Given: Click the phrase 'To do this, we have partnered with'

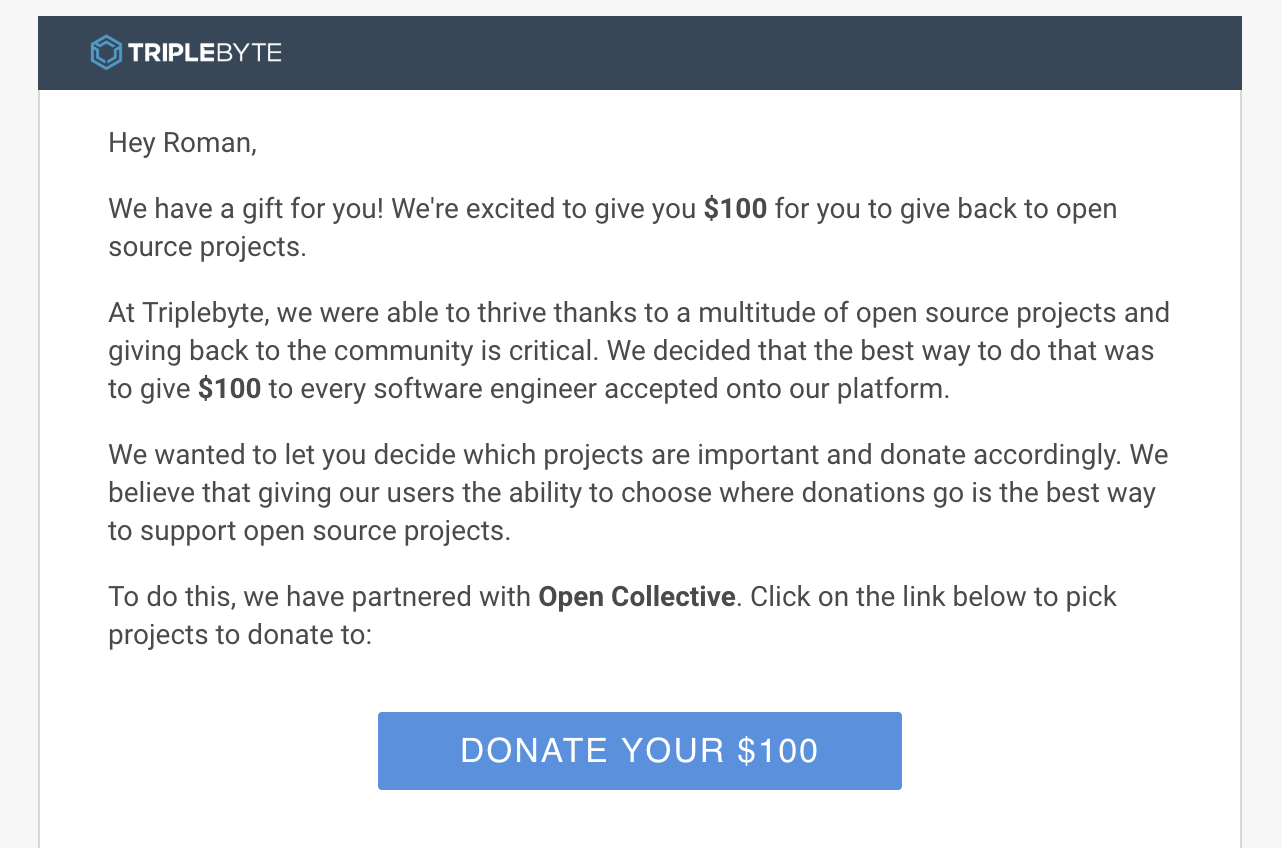Looking at the screenshot, I should click(x=320, y=597).
